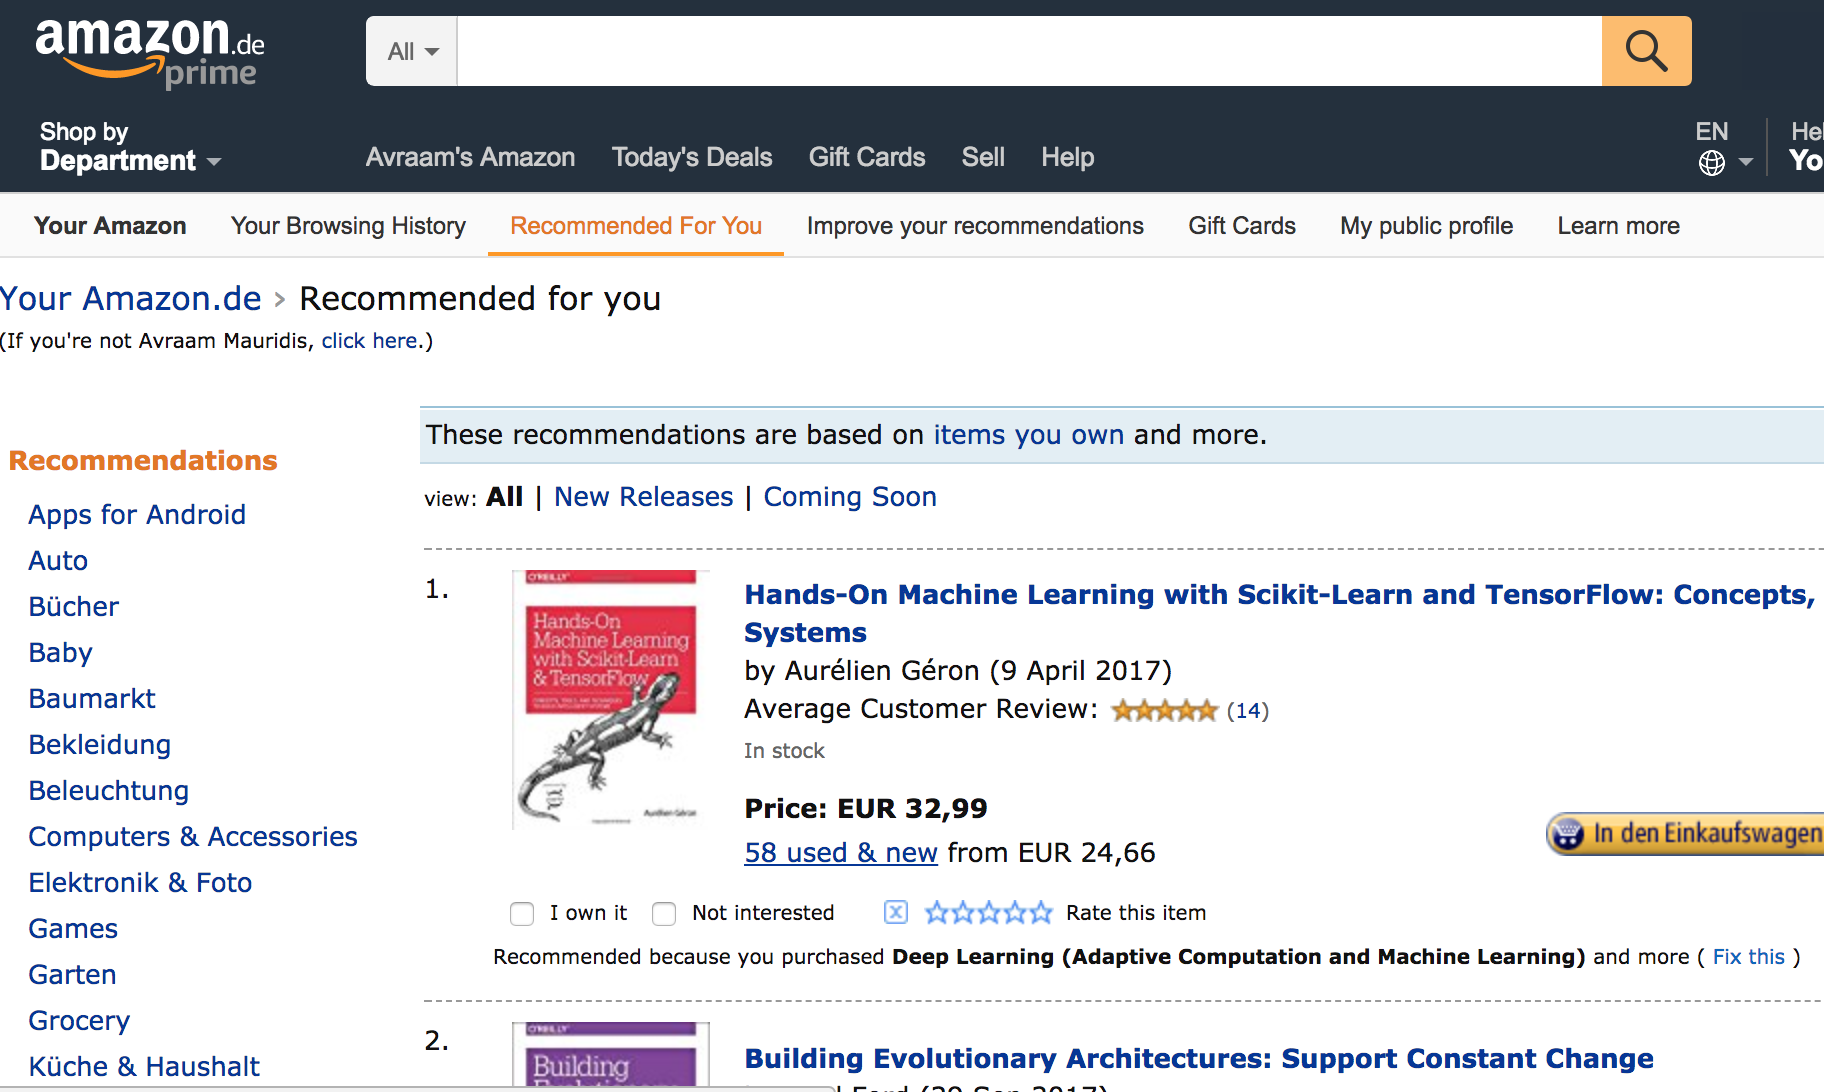Screen dimensions: 1824x1092
Task: Open the 'All' search category dropdown
Action: click(412, 51)
